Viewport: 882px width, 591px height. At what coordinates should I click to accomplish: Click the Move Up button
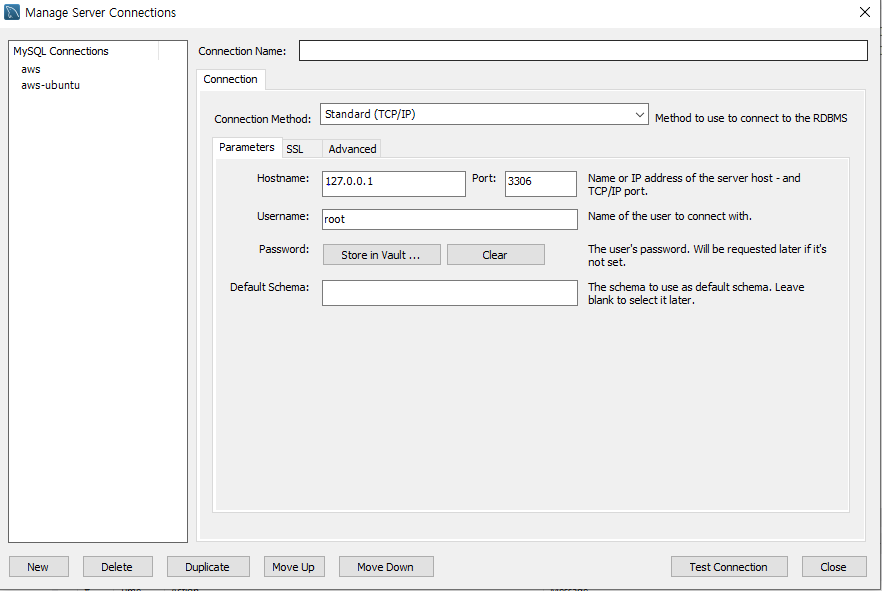tap(294, 567)
